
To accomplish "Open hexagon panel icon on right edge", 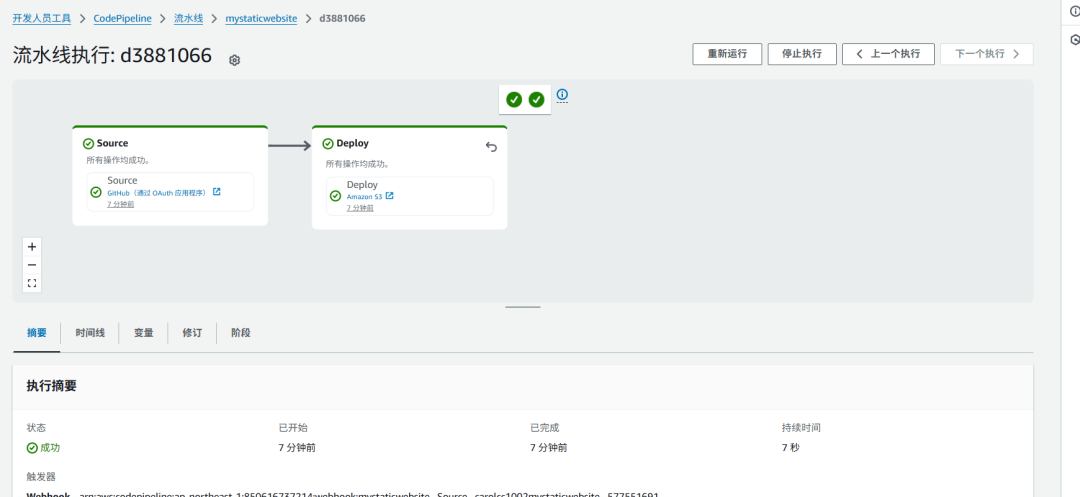I will 1074,40.
